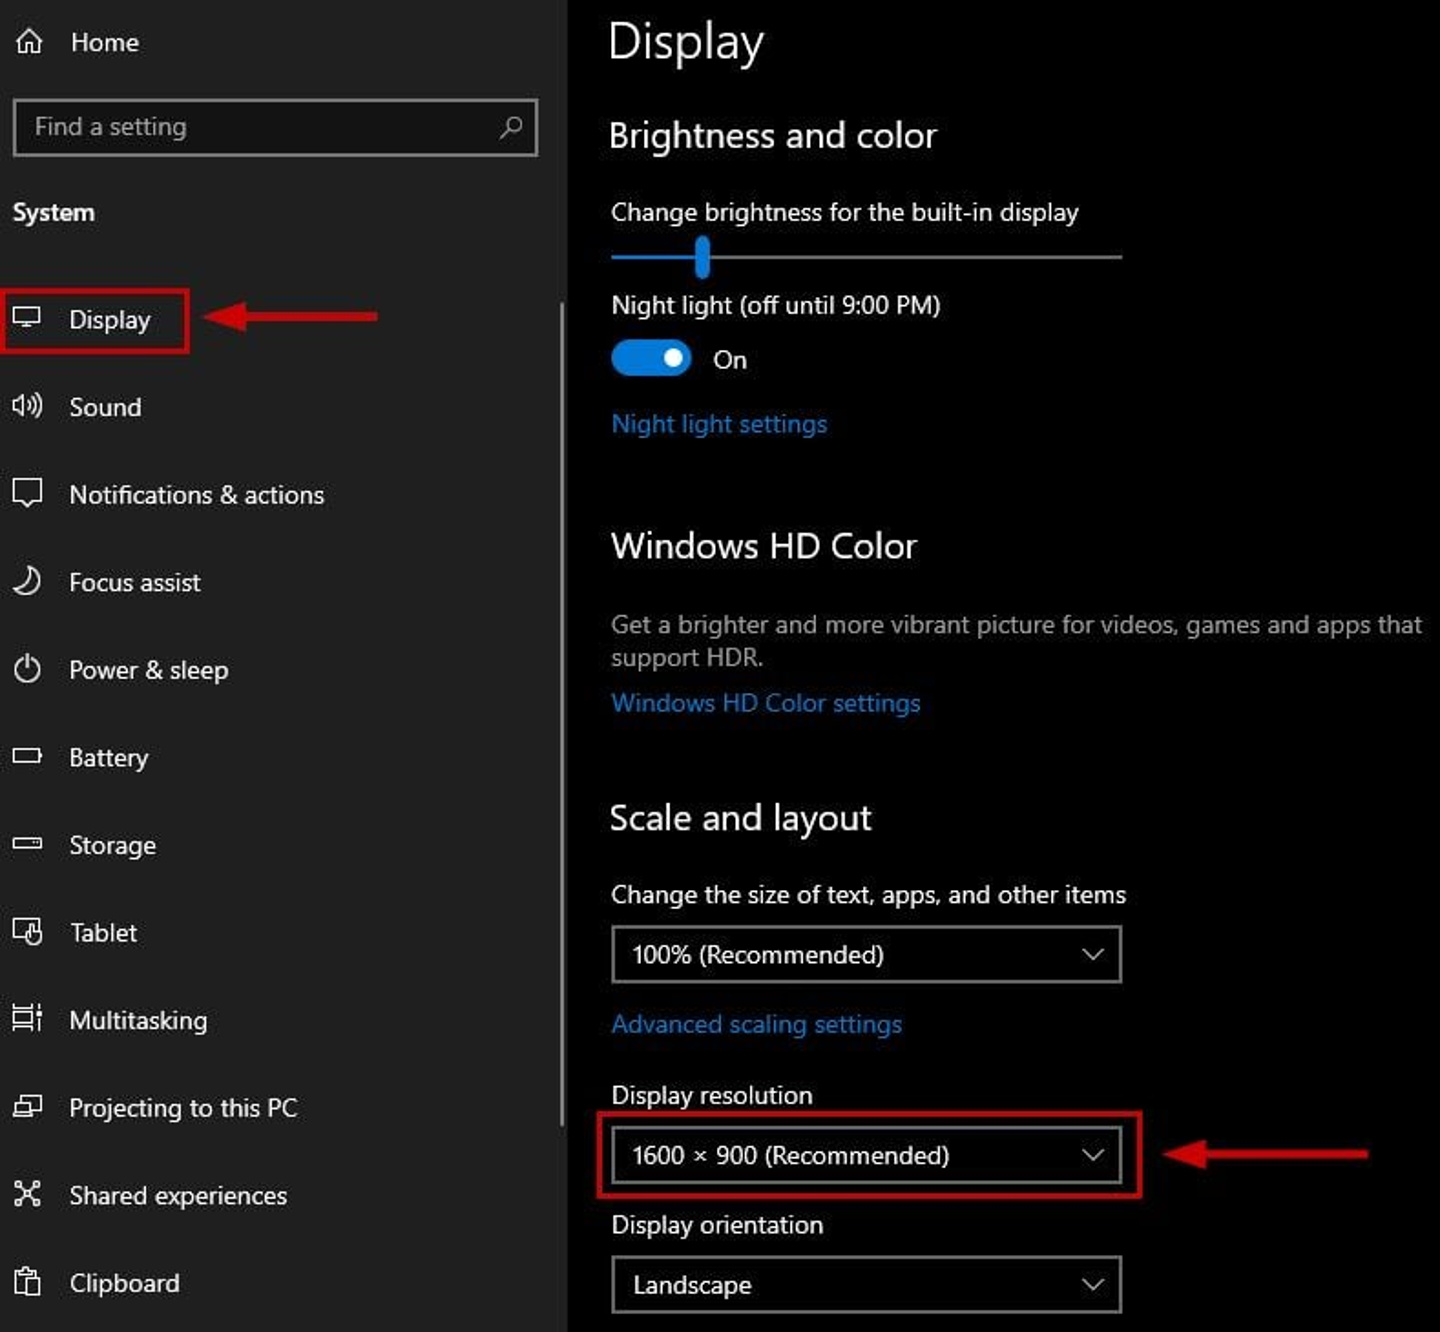Open Power & sleep via its icon

27,669
